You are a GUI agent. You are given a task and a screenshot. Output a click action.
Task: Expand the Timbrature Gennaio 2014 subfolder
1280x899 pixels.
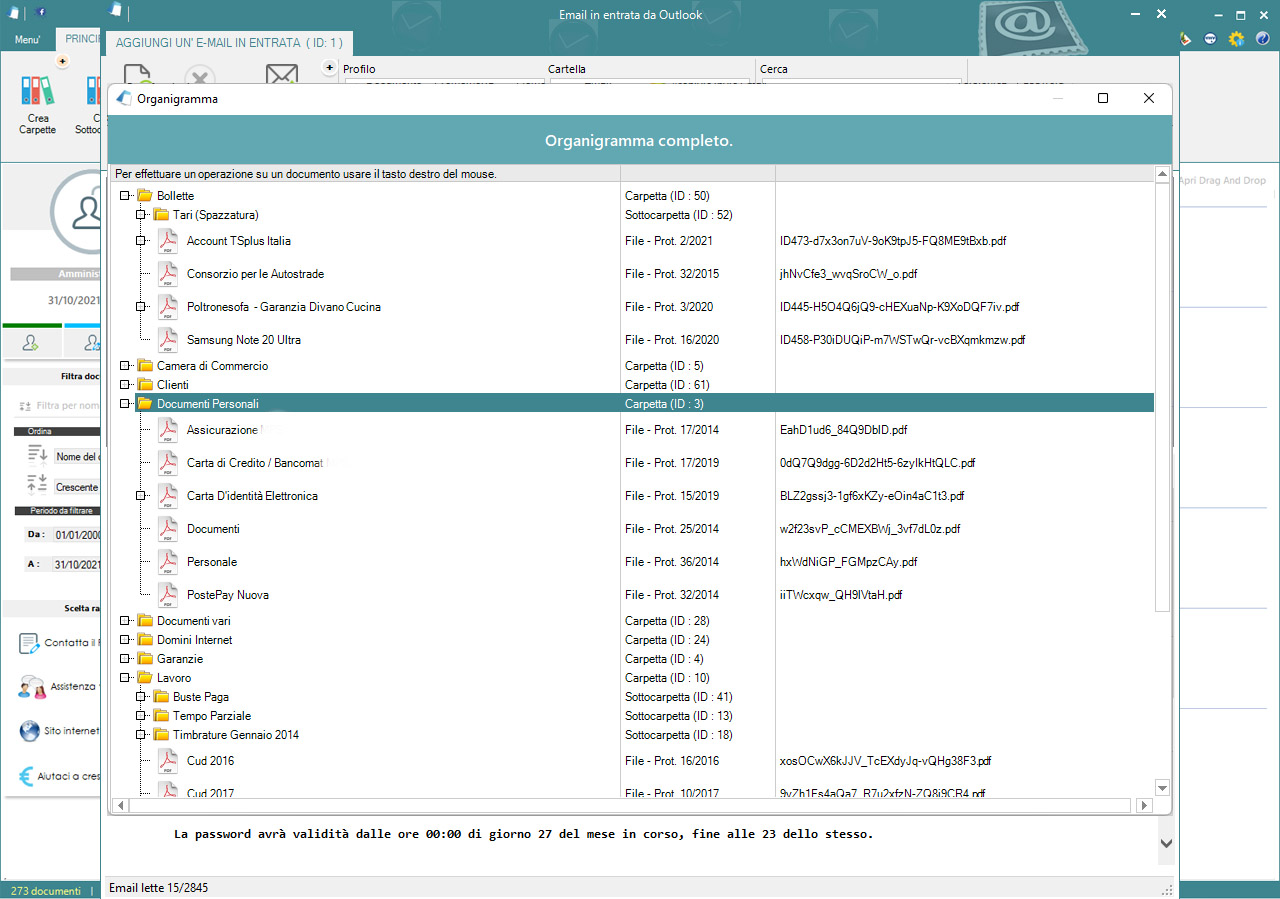pyautogui.click(x=141, y=735)
